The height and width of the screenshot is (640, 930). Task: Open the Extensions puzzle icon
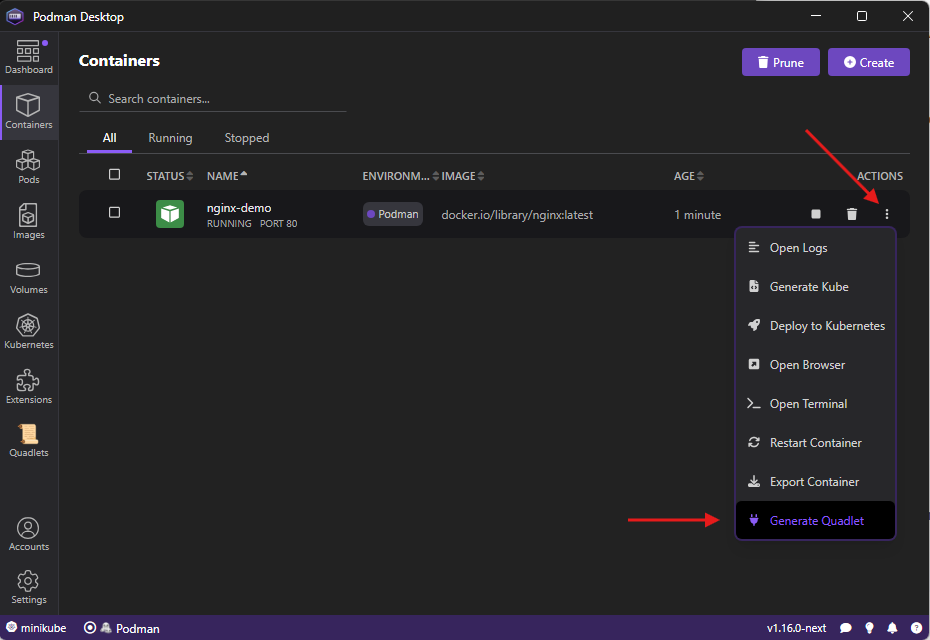[x=29, y=387]
